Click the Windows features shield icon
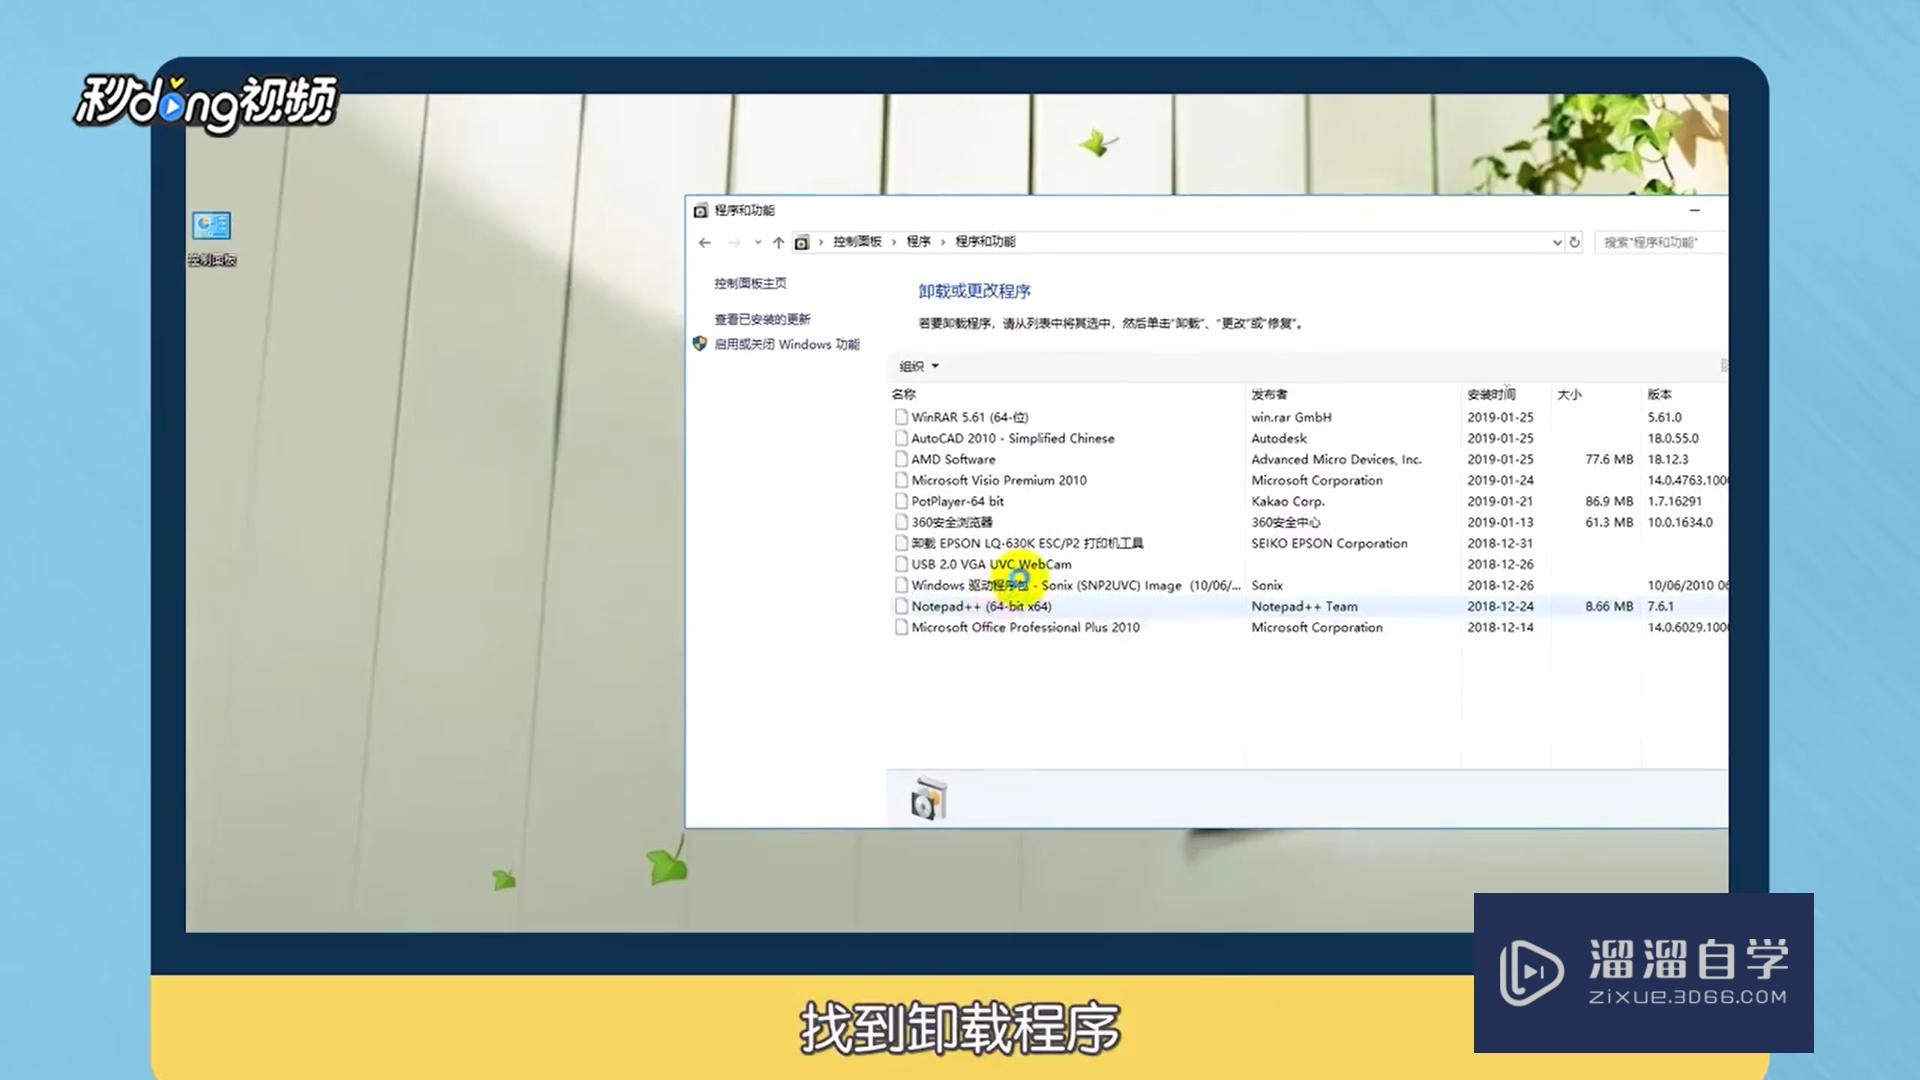Screen dimensions: 1920x1080 point(699,343)
